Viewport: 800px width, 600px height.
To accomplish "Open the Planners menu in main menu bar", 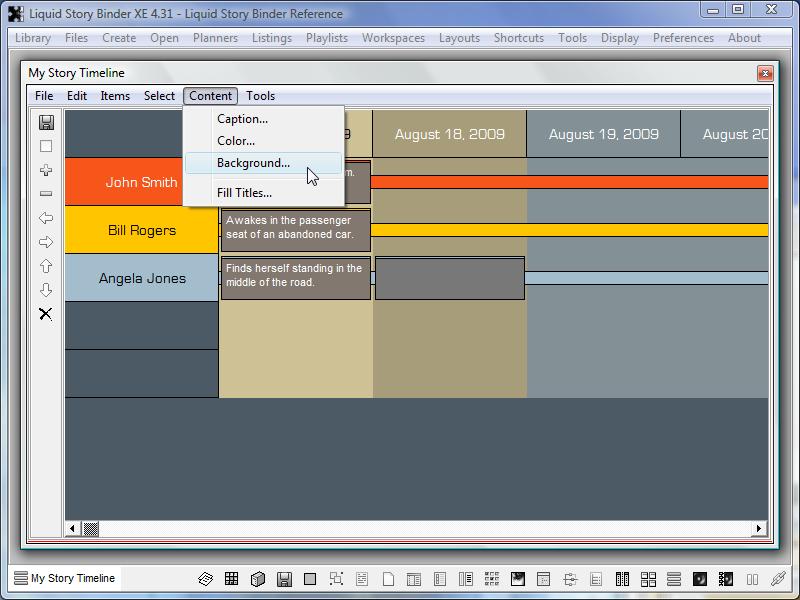I will (x=215, y=38).
